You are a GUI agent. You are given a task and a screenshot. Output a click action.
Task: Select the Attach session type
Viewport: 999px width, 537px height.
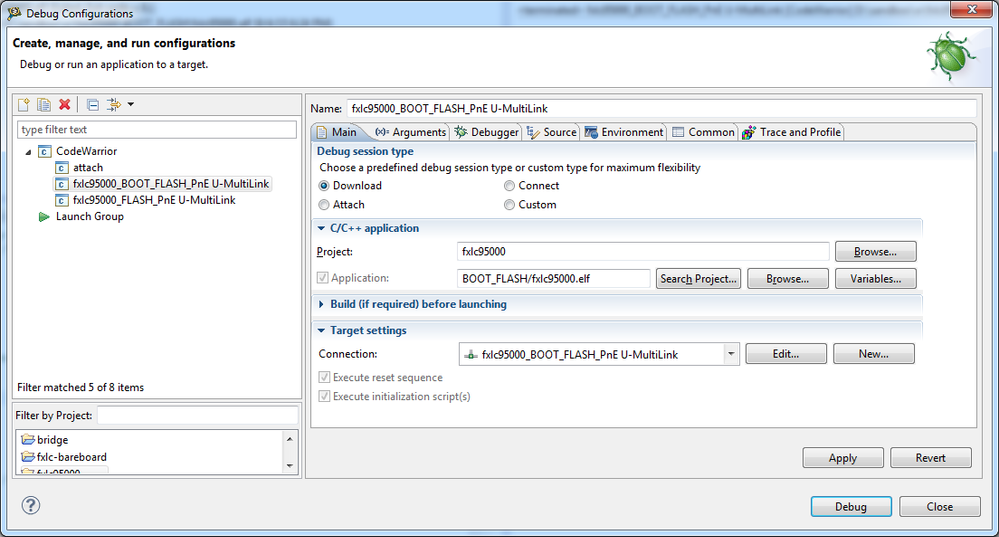pyautogui.click(x=324, y=204)
